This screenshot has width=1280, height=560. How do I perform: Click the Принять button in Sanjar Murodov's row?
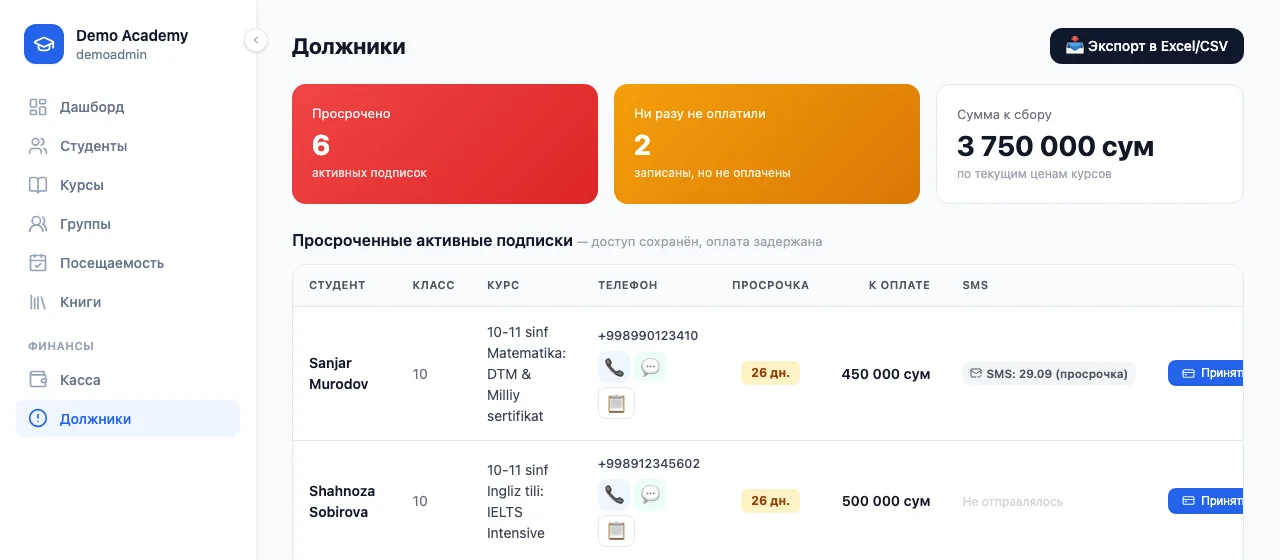(1206, 373)
